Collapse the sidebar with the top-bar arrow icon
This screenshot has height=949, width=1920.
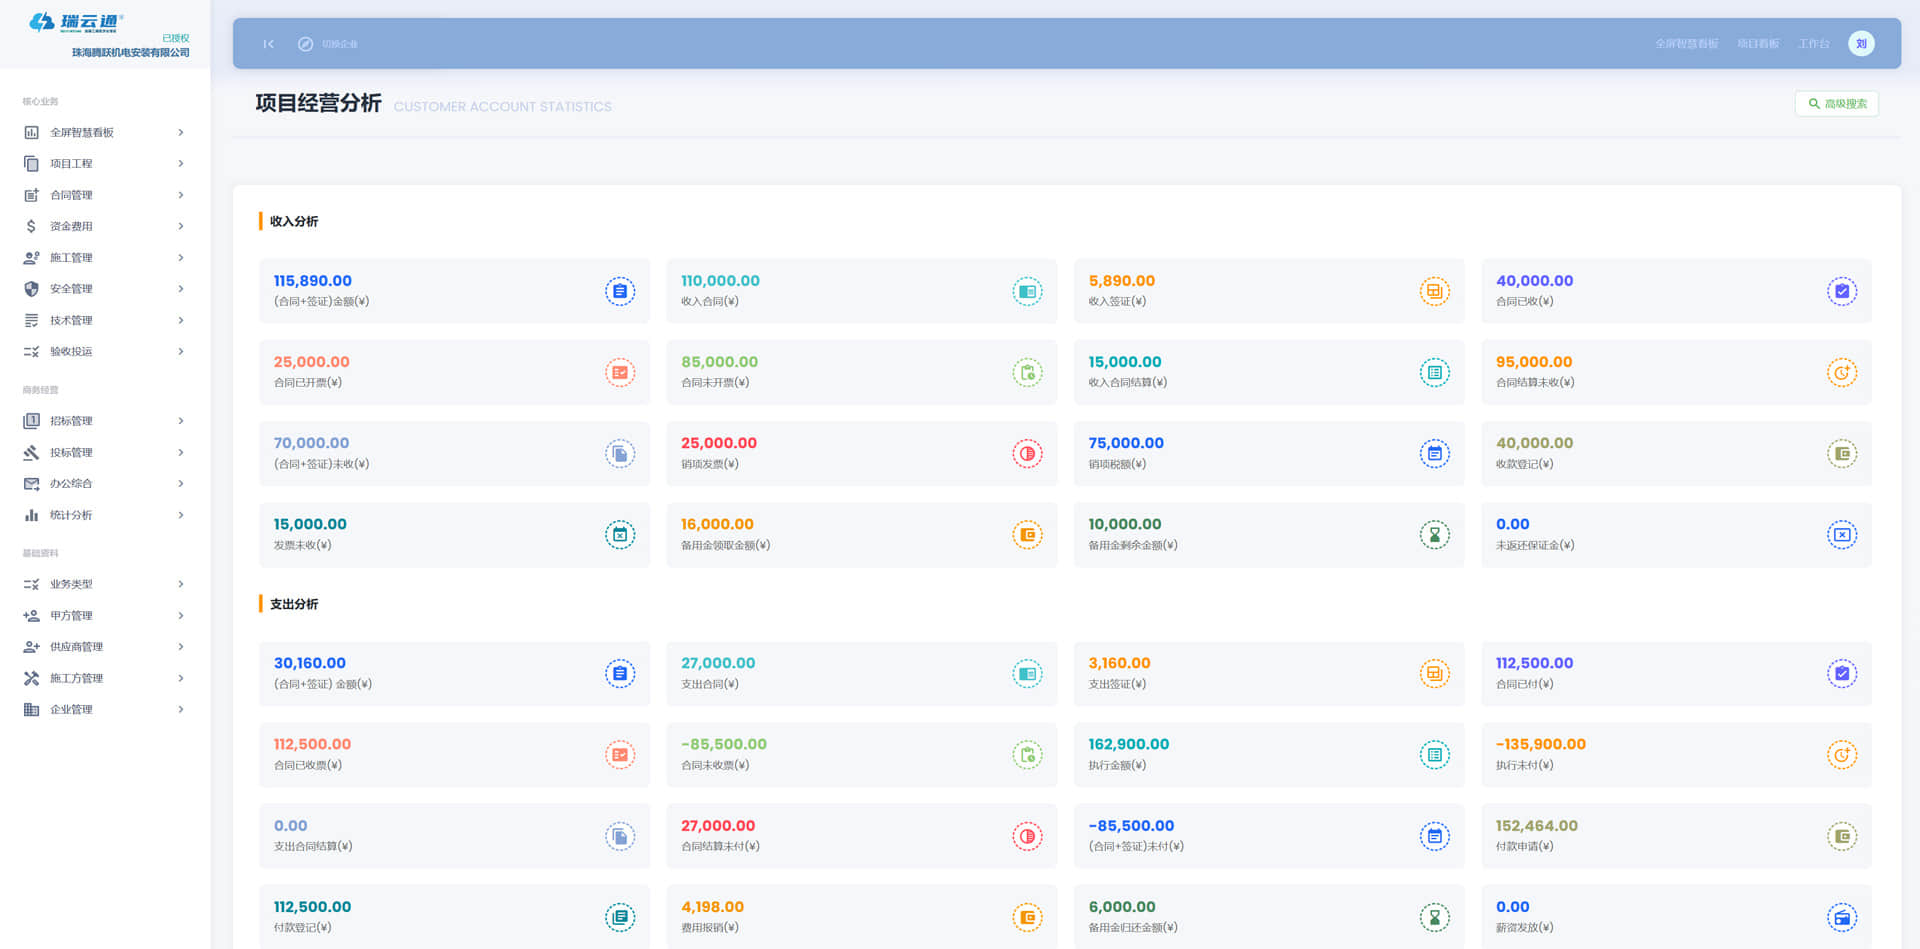[x=268, y=44]
